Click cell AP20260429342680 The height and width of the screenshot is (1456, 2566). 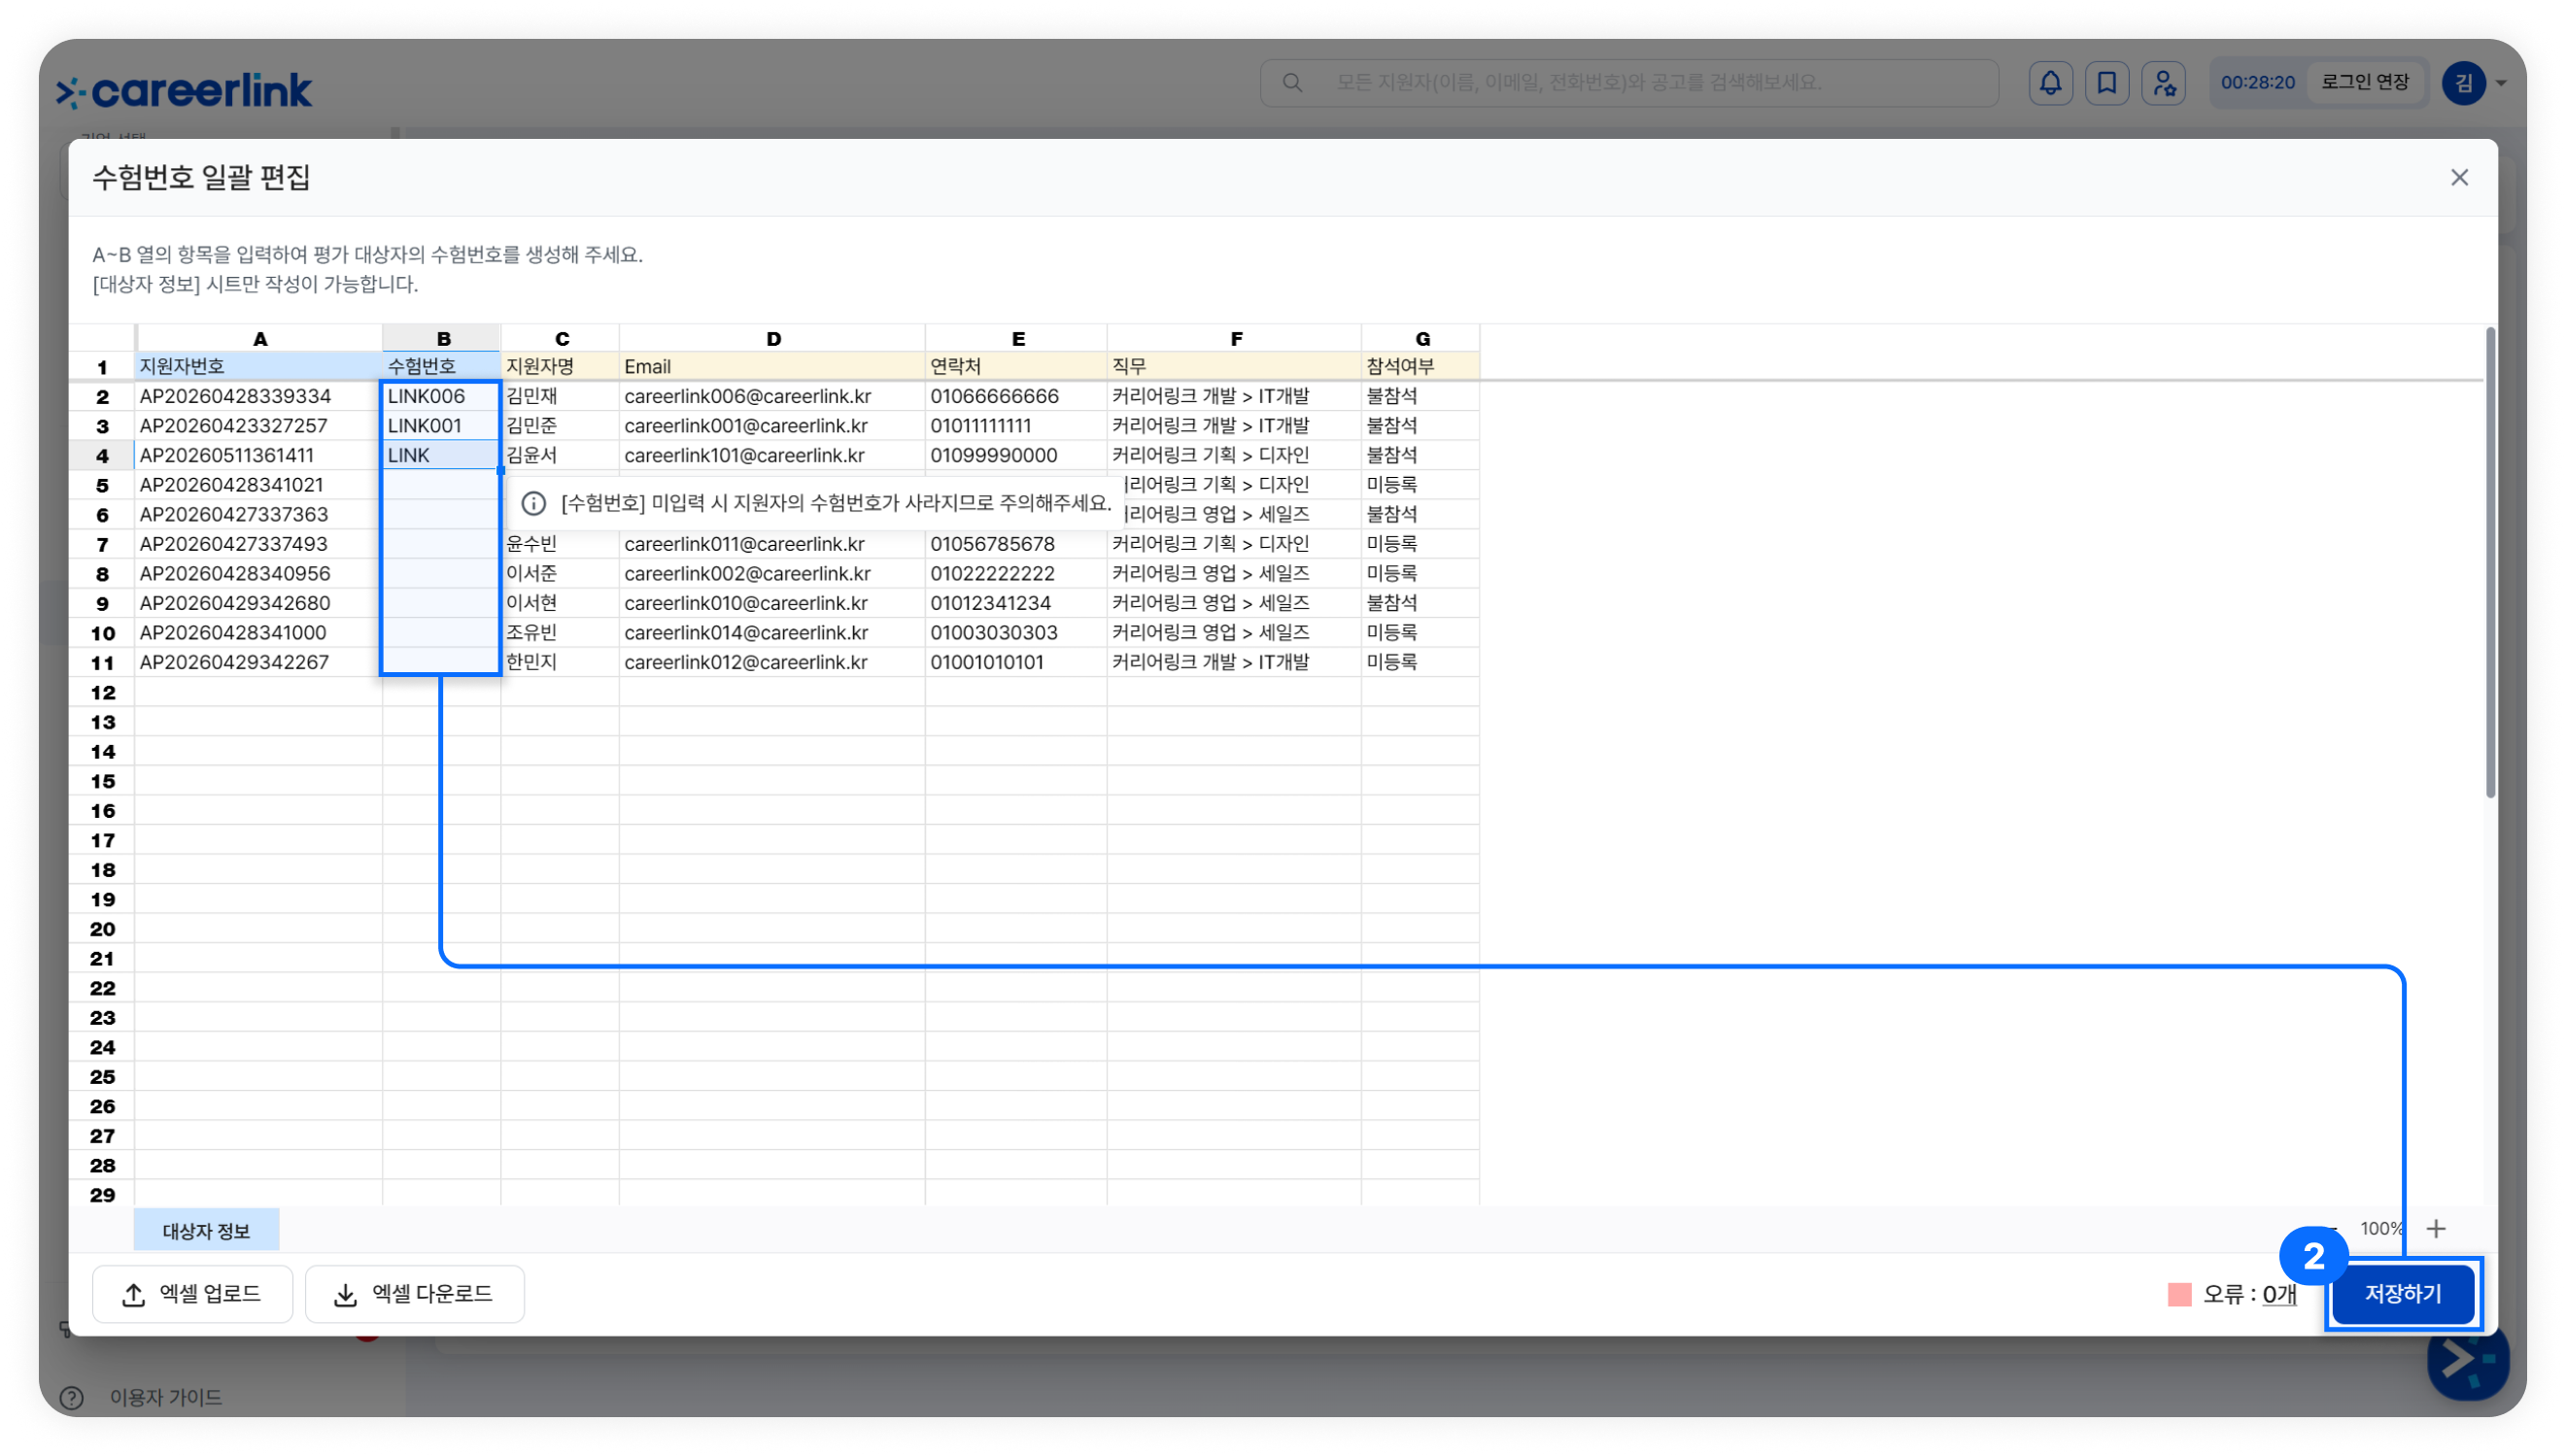click(259, 604)
